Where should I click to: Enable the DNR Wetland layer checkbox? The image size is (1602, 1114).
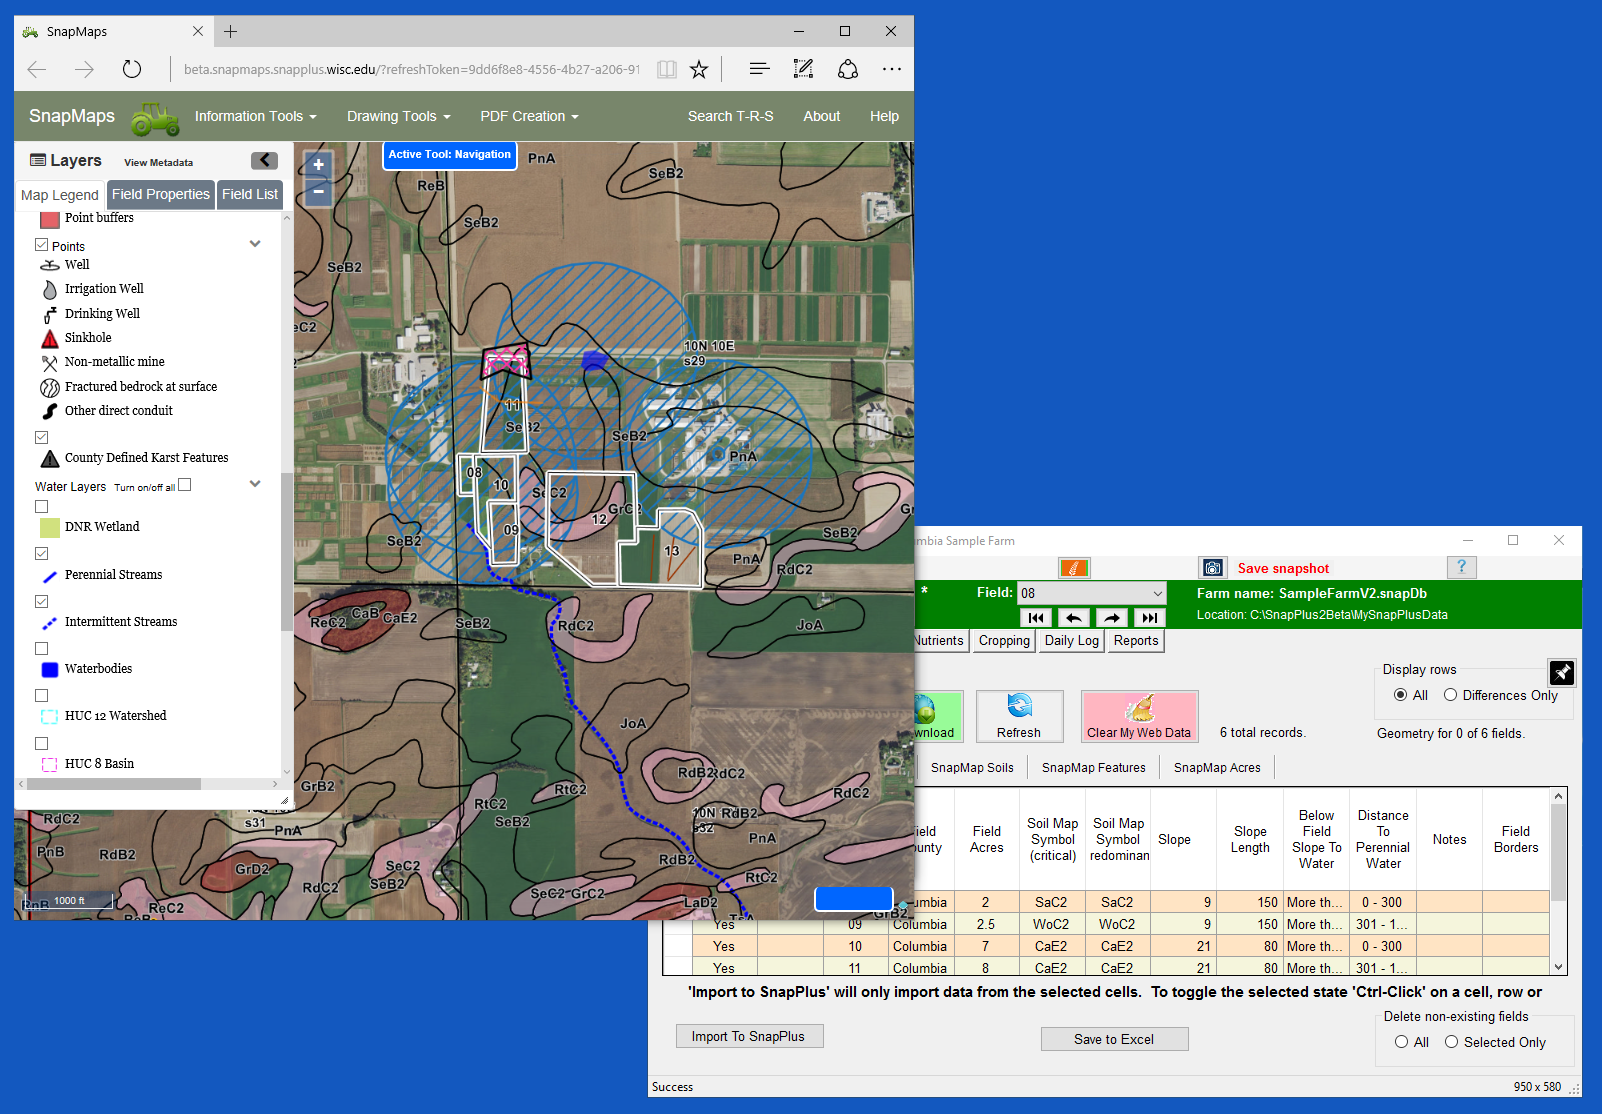[x=41, y=507]
